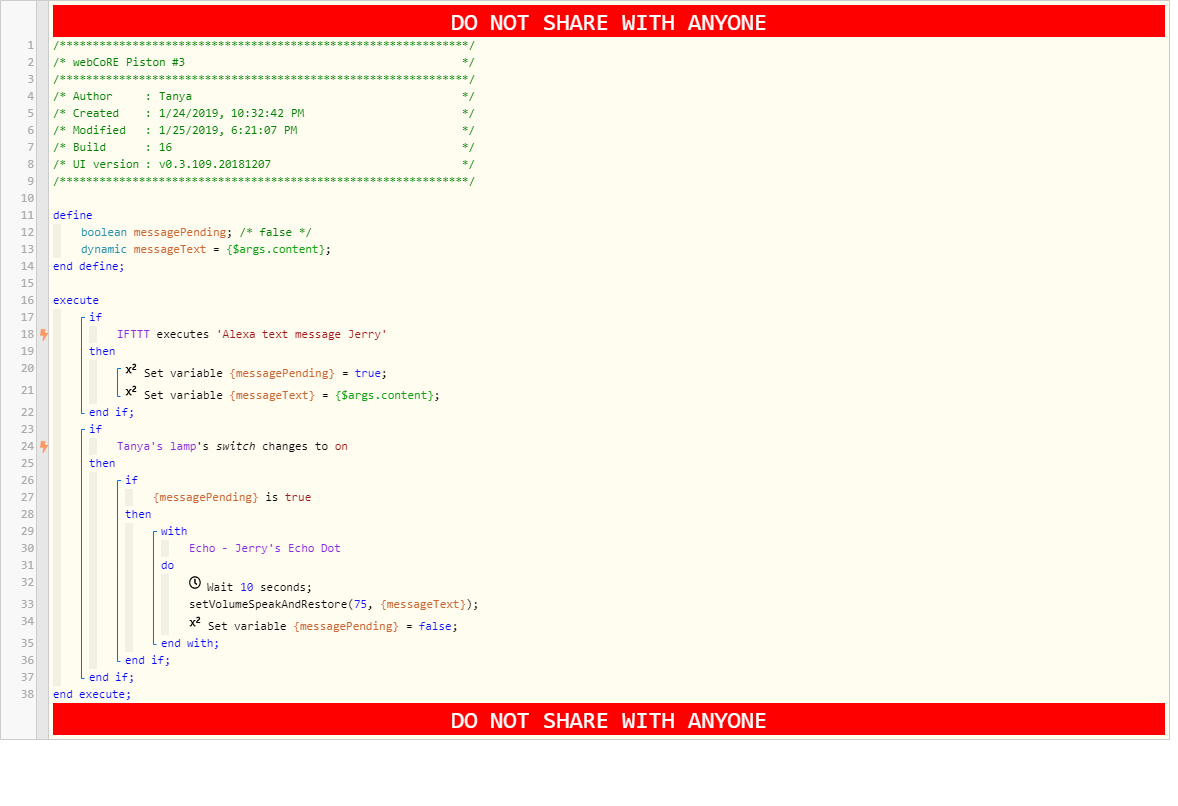The height and width of the screenshot is (806, 1178).
Task: Click the 'then' keyword after messagePending condition
Action: pos(138,514)
